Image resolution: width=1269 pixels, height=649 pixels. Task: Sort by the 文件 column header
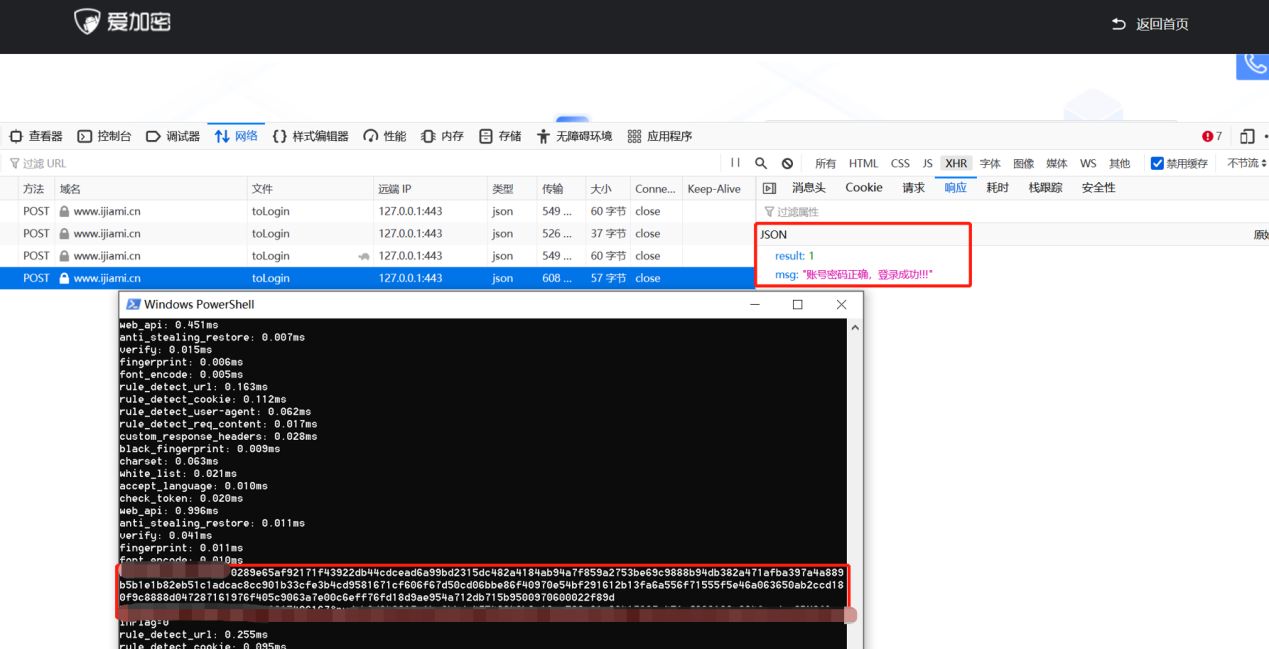pos(310,189)
